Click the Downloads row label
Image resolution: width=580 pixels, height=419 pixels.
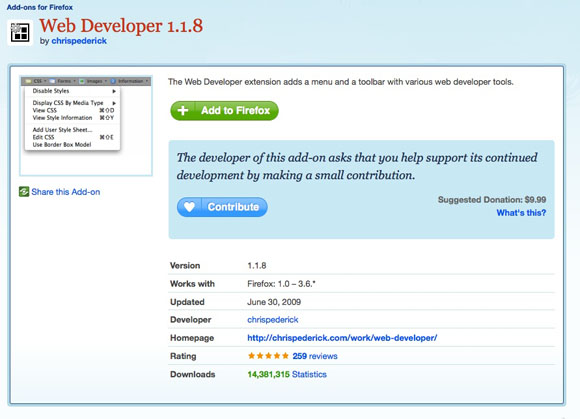(192, 374)
